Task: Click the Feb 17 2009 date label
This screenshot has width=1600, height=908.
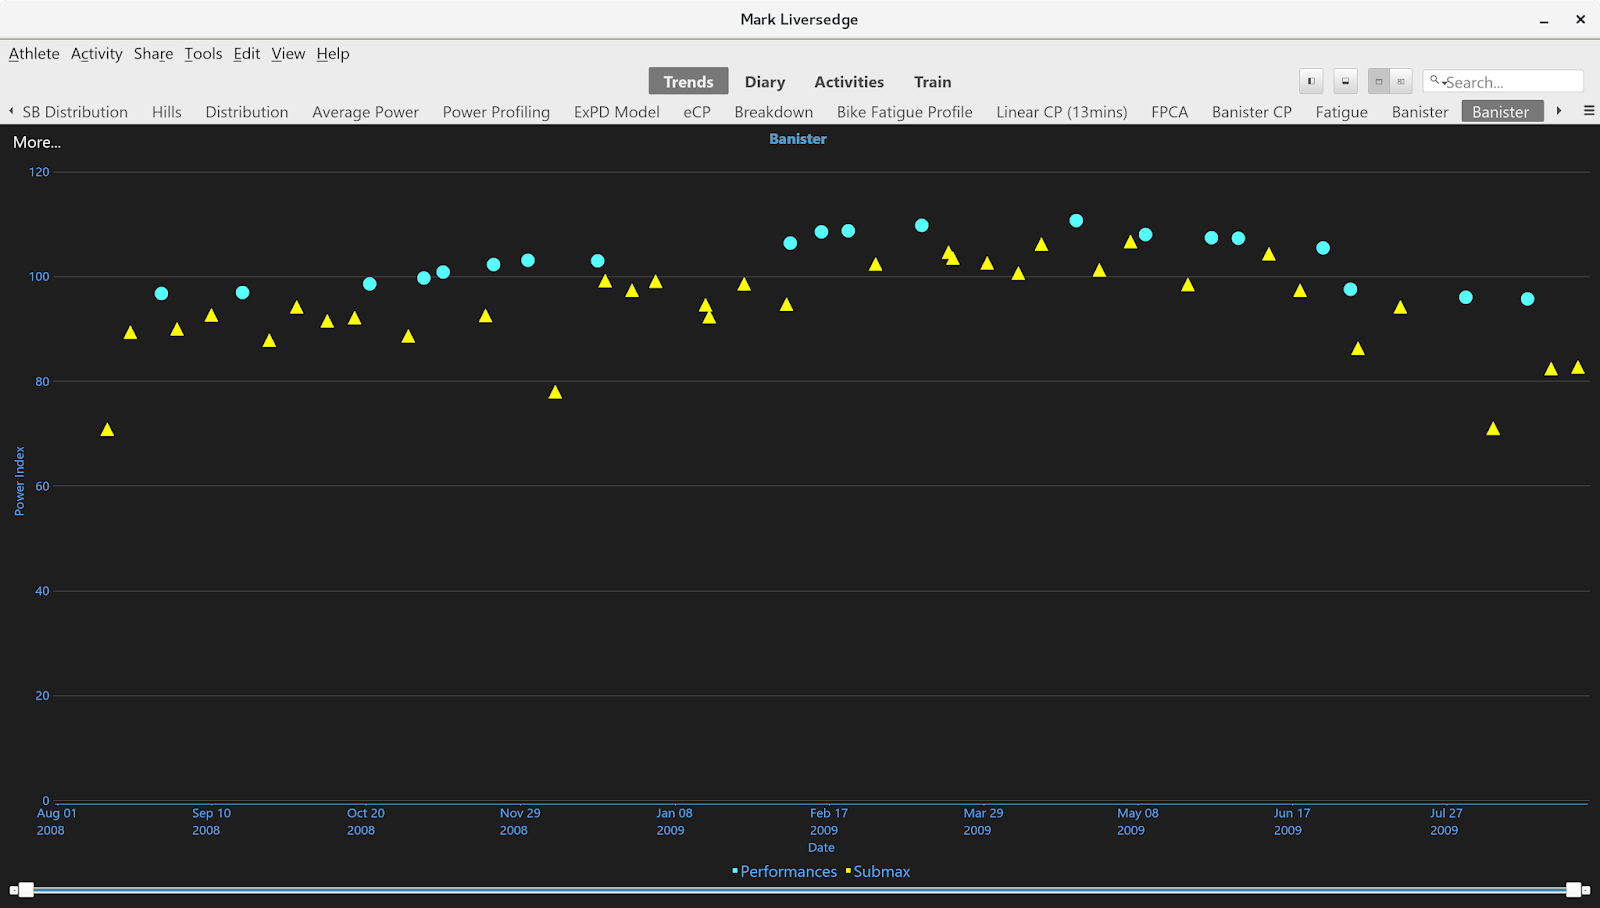Action: (x=827, y=821)
